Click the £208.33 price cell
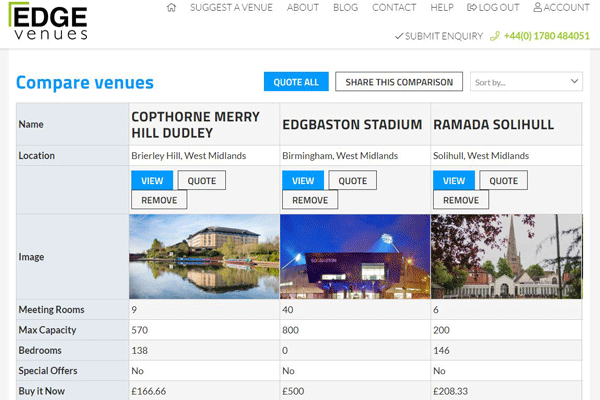Screen dimensions: 600x400 point(450,391)
